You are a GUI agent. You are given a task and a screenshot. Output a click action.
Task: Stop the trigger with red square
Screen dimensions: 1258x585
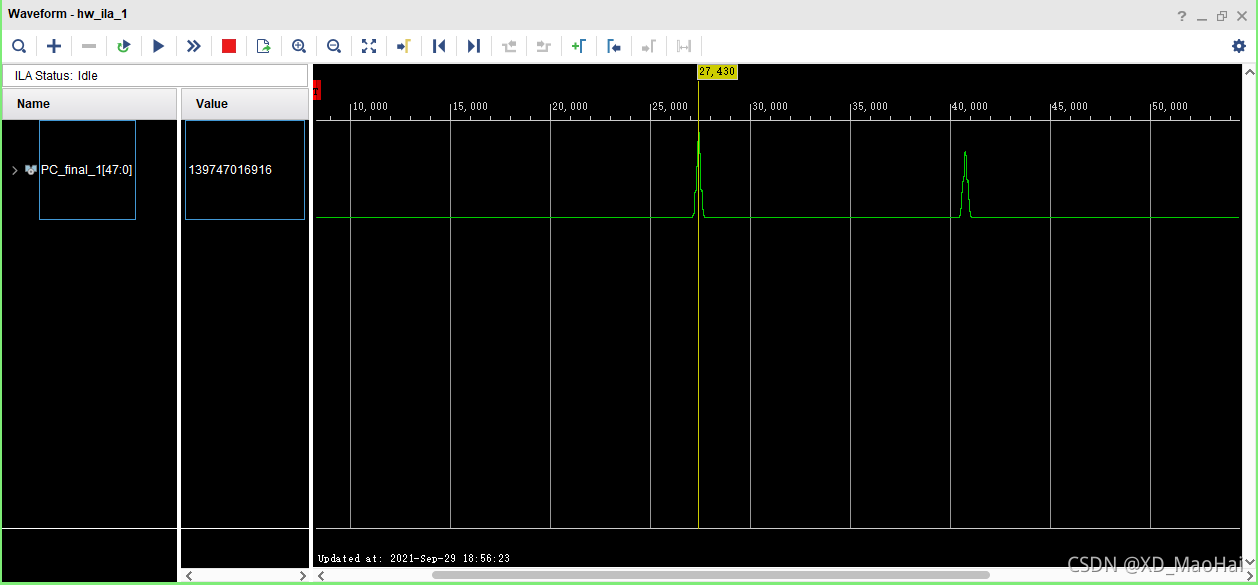pos(229,46)
